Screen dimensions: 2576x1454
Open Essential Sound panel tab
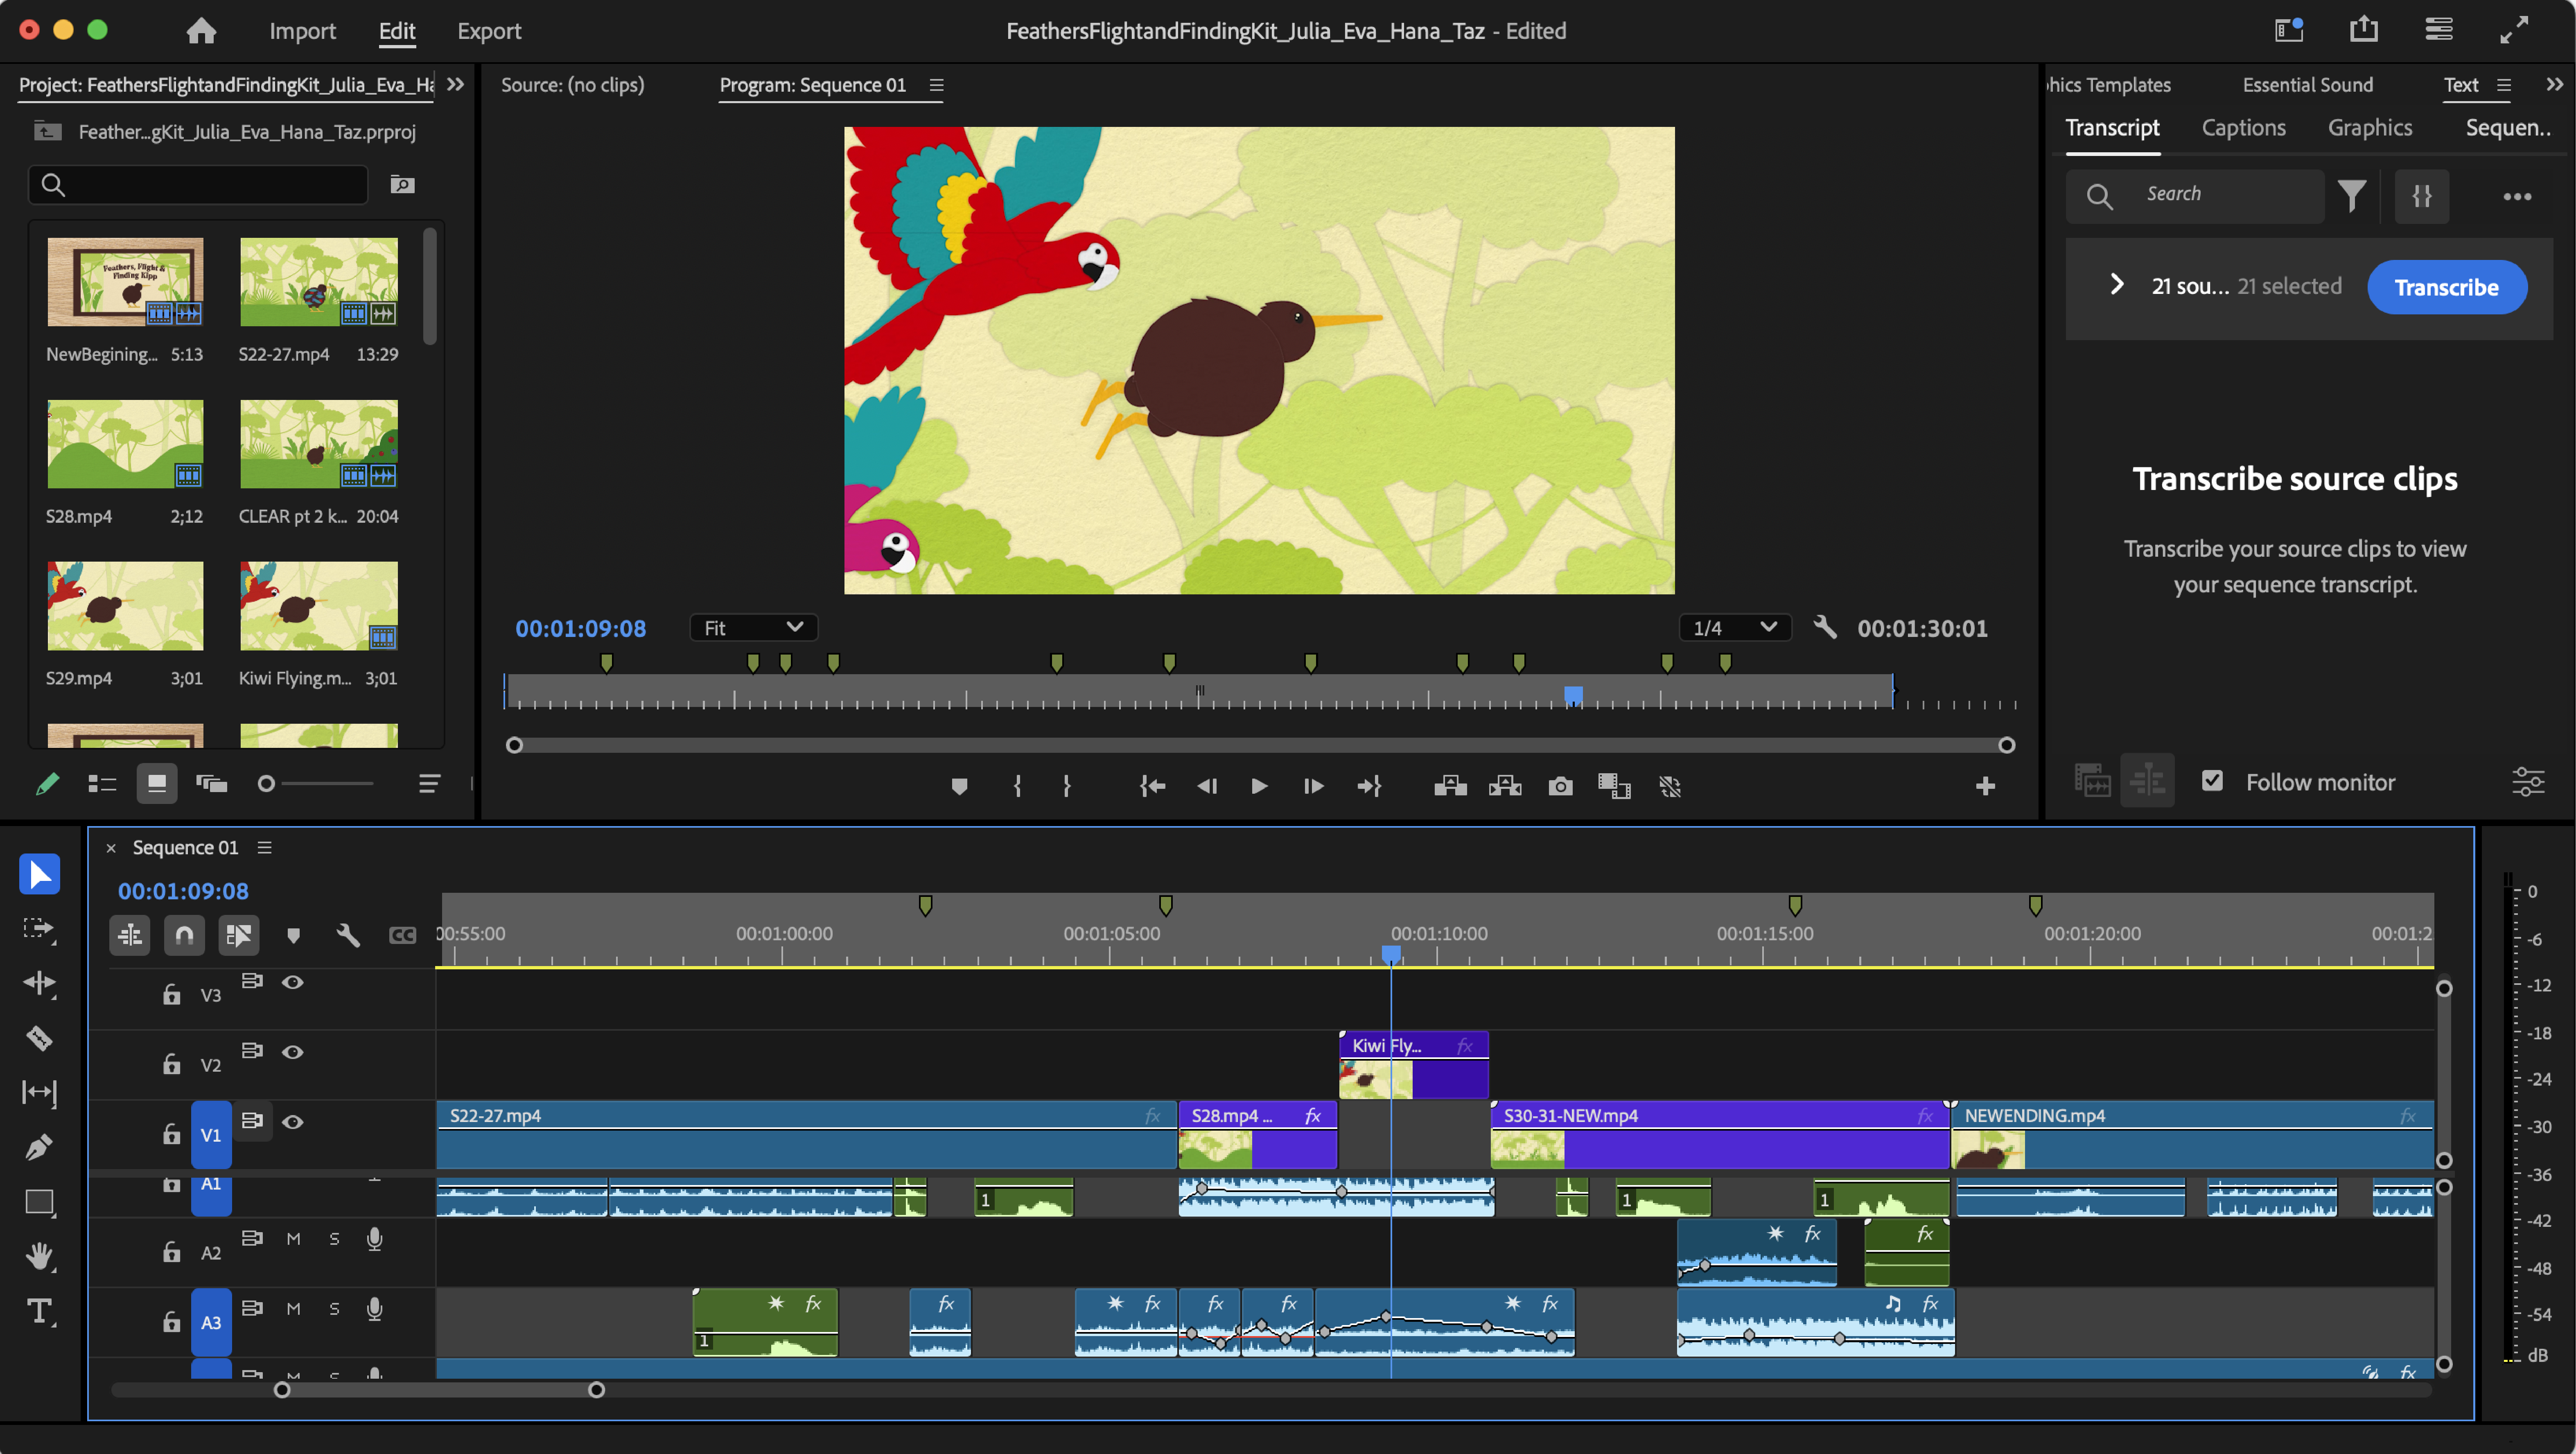tap(2307, 85)
